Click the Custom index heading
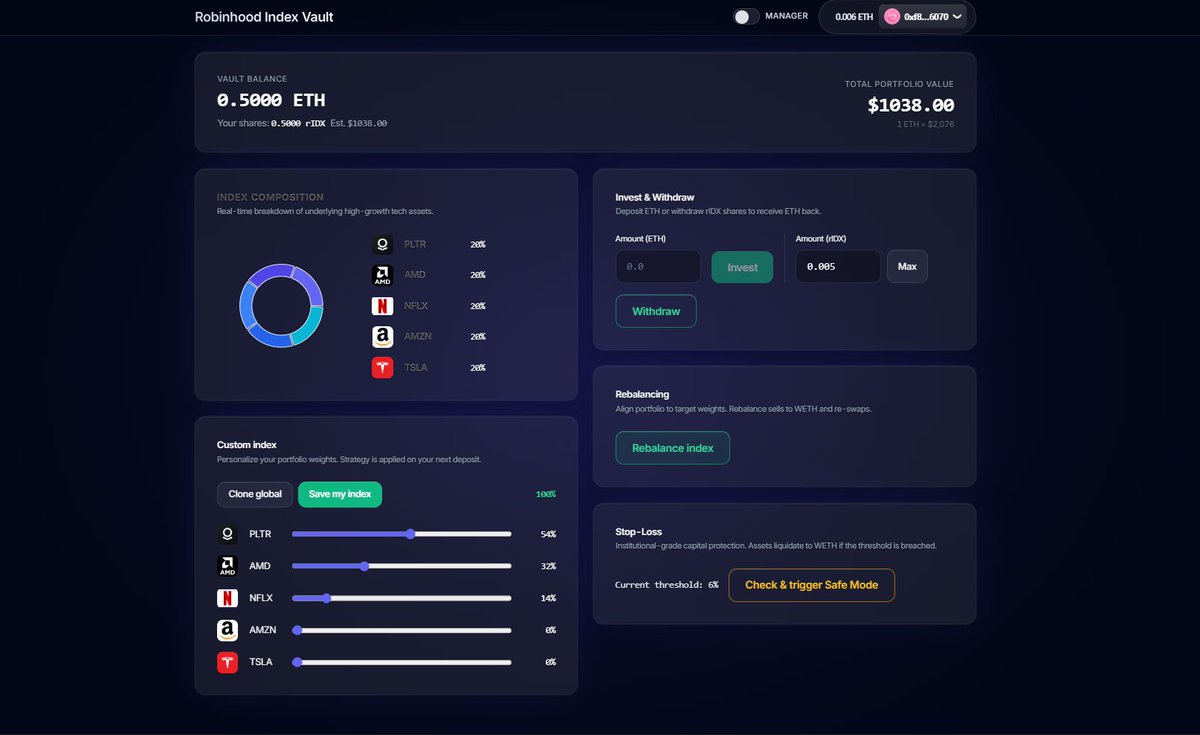Viewport: 1200px width, 735px height. [247, 444]
